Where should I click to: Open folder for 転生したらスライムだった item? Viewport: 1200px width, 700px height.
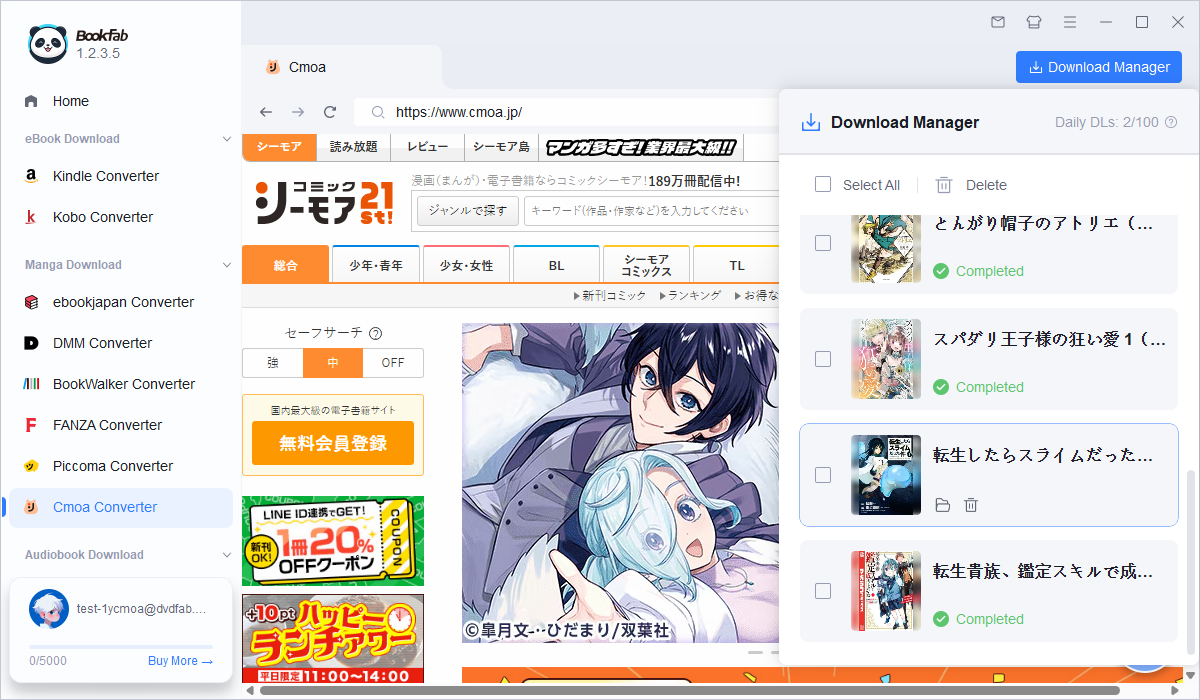(x=941, y=505)
